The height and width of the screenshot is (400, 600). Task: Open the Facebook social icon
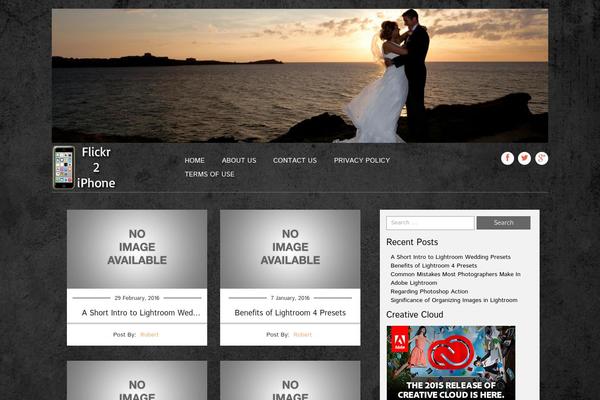pyautogui.click(x=507, y=158)
